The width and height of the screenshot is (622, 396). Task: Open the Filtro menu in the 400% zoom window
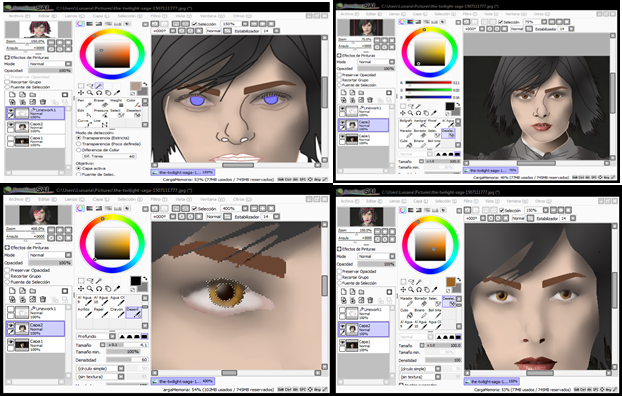coord(156,199)
